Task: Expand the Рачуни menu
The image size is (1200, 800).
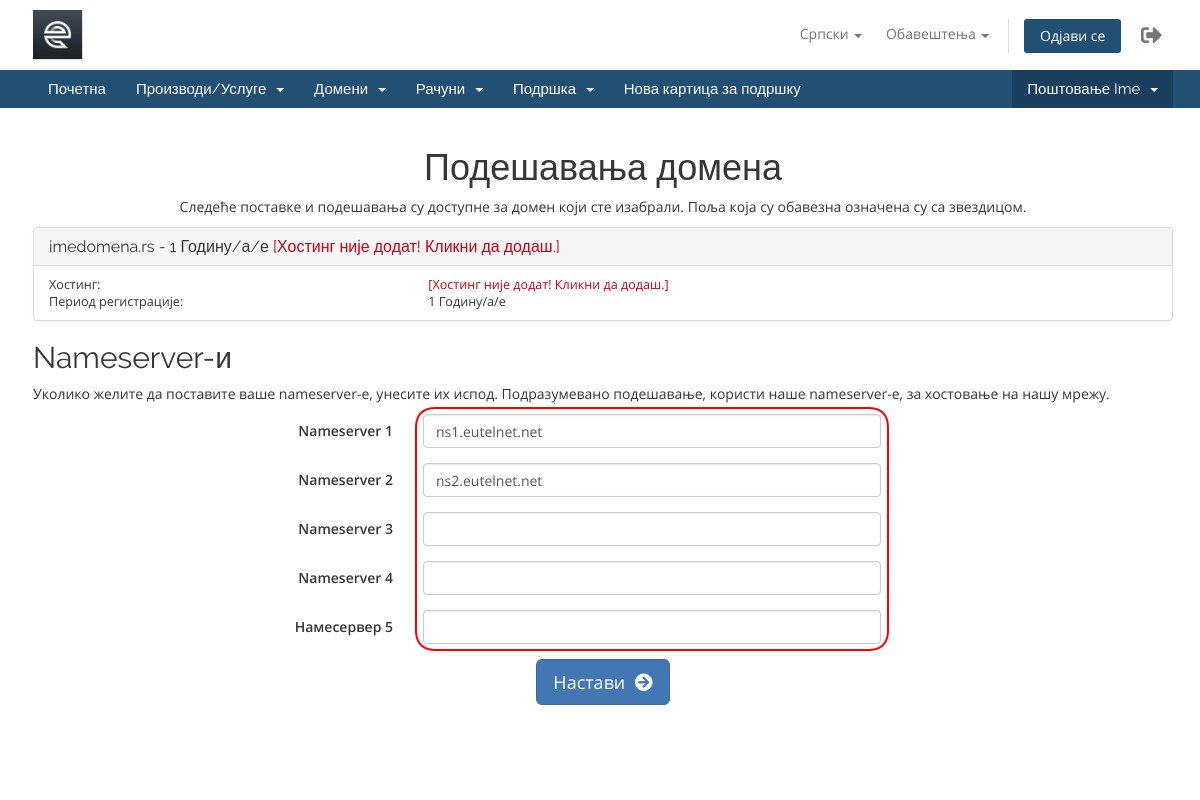Action: coord(450,89)
